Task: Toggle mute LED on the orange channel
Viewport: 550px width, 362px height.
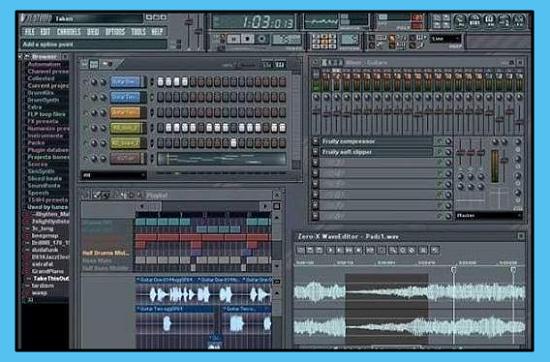Action: (85, 113)
